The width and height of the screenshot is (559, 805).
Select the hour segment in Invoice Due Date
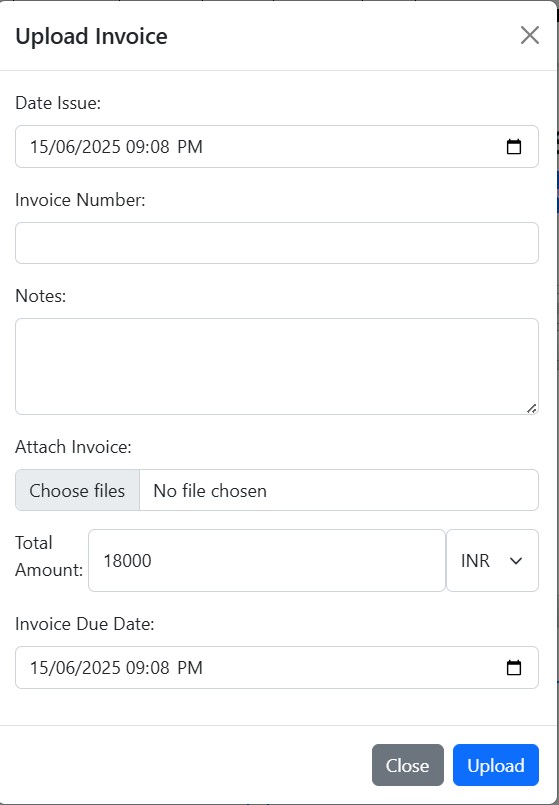click(x=135, y=667)
